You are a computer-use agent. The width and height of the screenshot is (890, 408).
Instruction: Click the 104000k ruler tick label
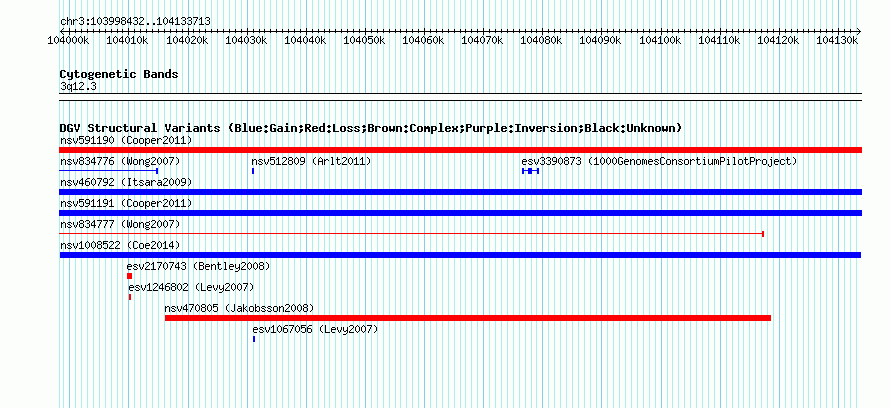(x=68, y=40)
